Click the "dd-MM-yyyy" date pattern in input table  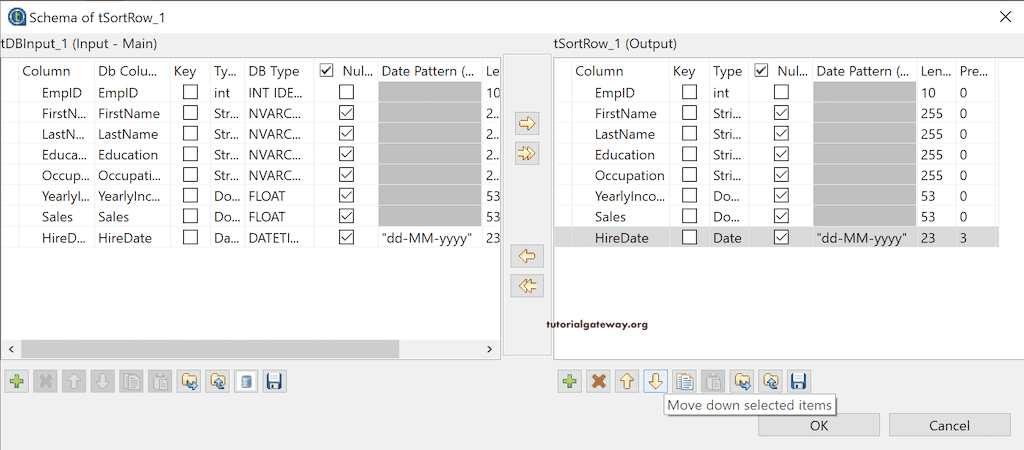(426, 238)
